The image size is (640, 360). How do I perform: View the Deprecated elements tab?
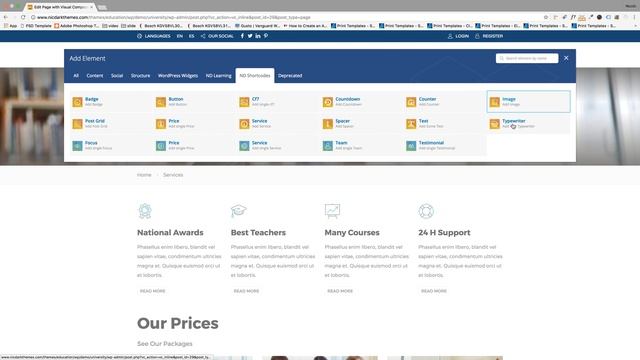point(290,76)
